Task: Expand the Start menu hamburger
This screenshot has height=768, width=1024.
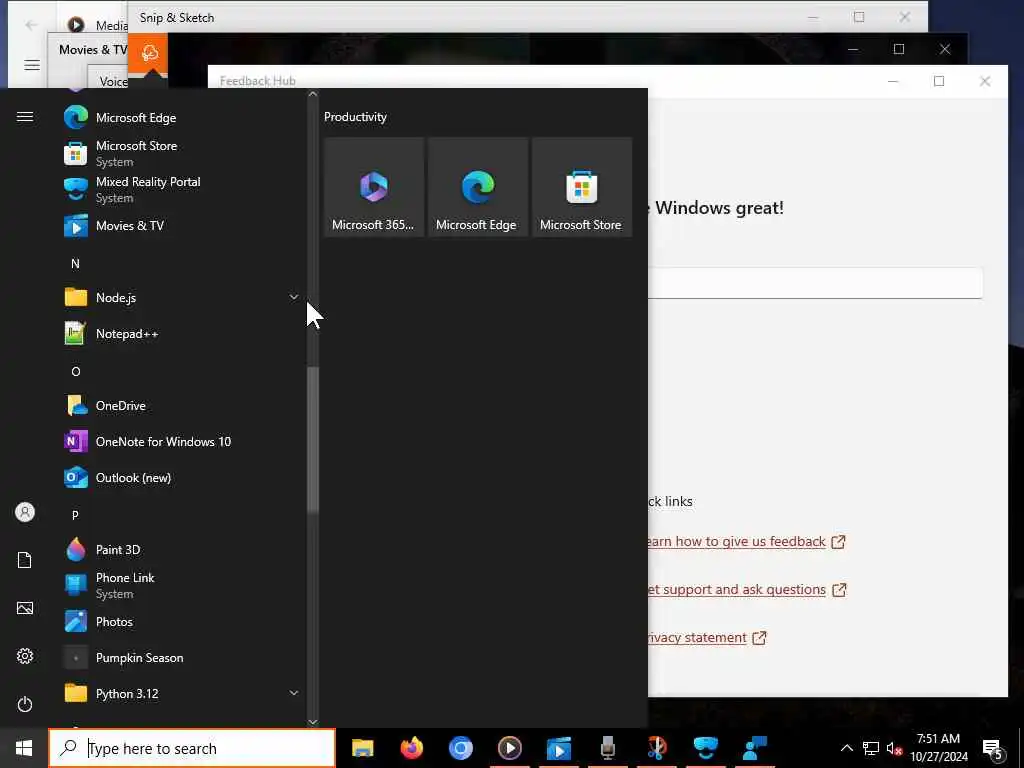Action: pyautogui.click(x=25, y=117)
